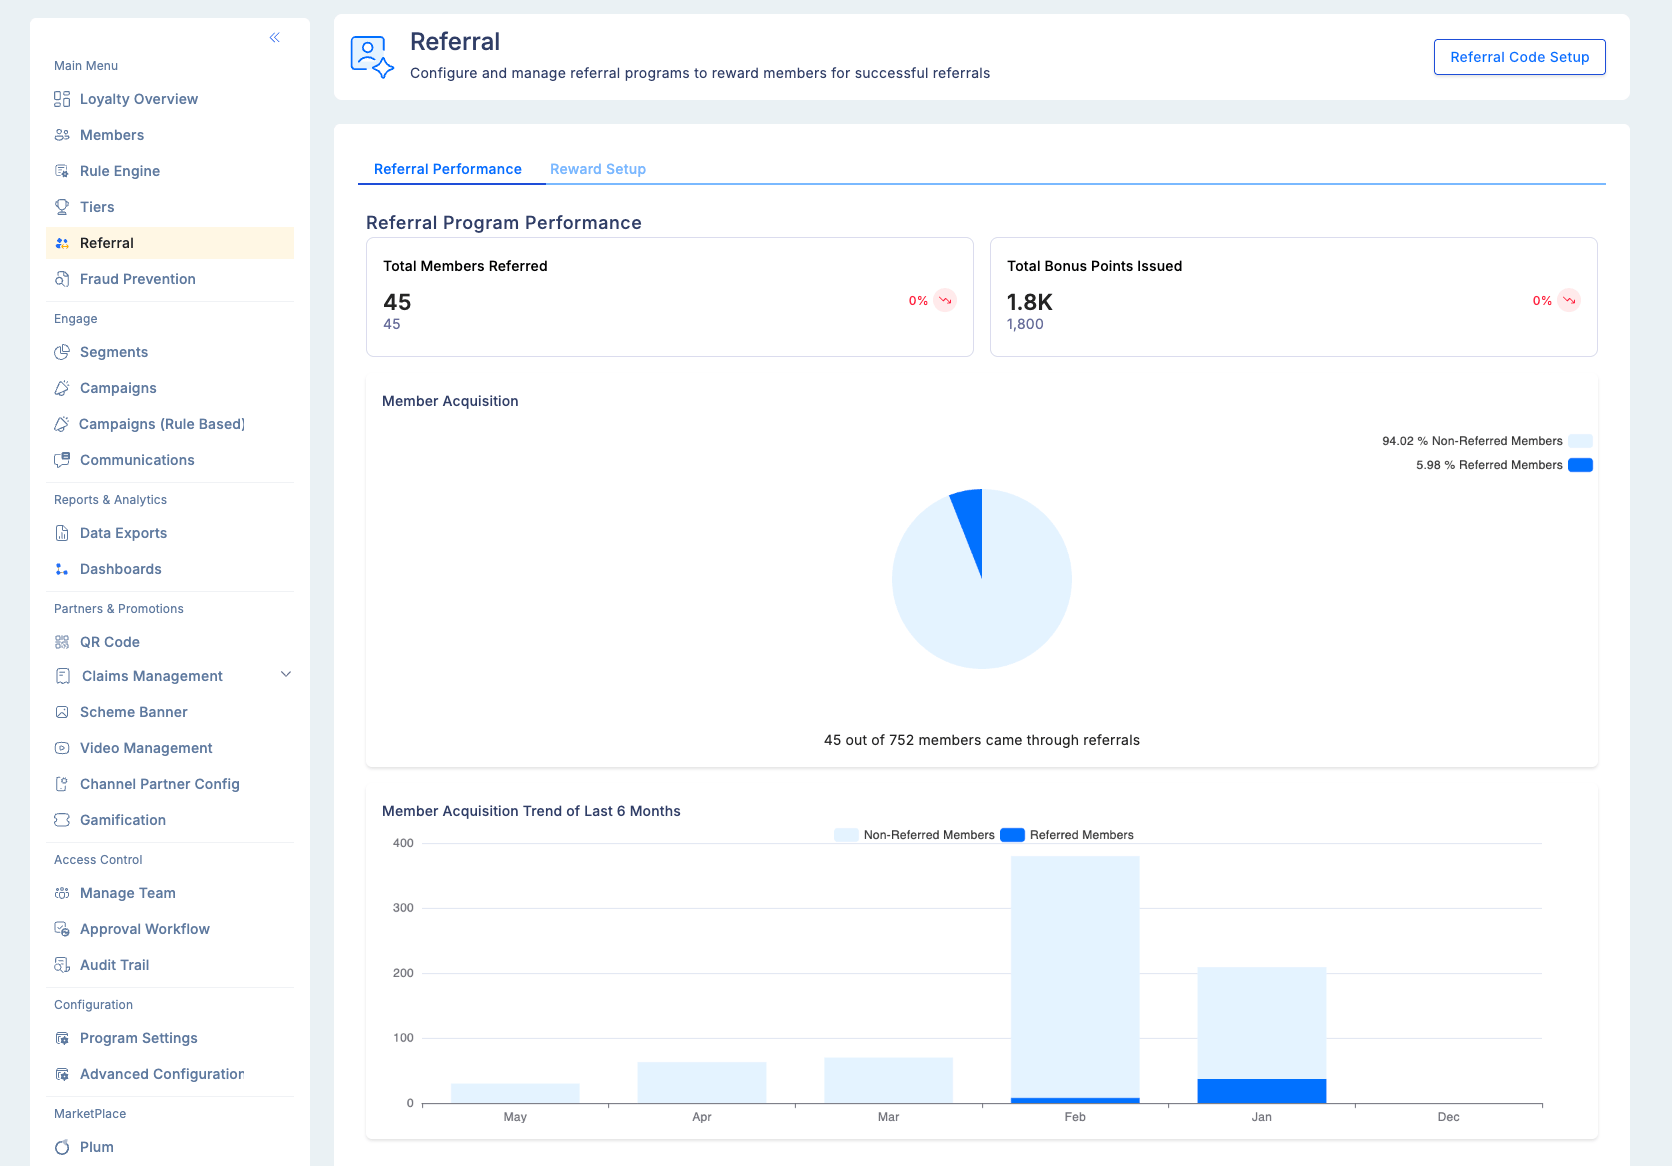Click the Members icon in sidebar

point(62,135)
